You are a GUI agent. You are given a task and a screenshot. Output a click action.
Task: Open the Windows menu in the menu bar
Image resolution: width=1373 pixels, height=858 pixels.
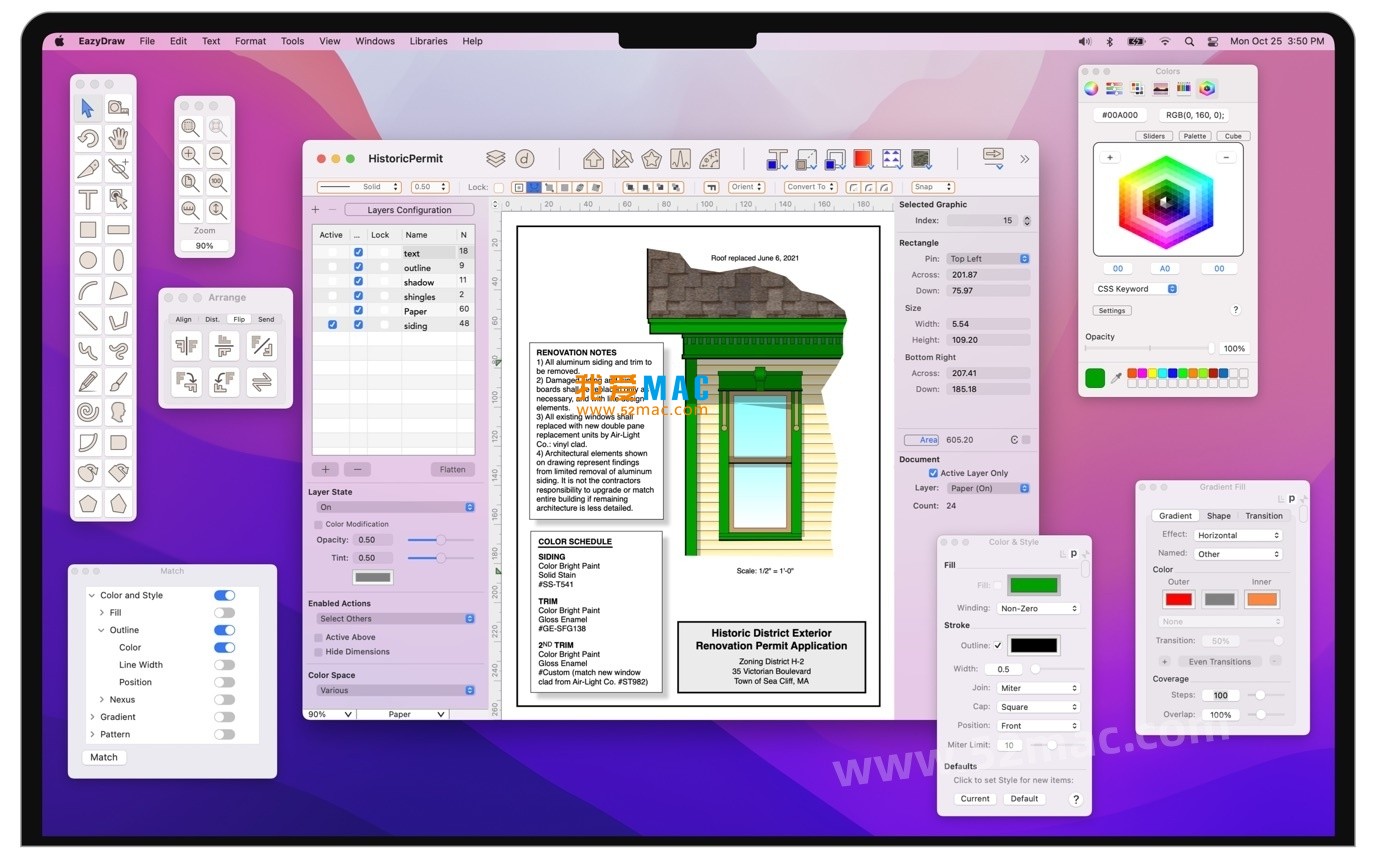[x=375, y=41]
